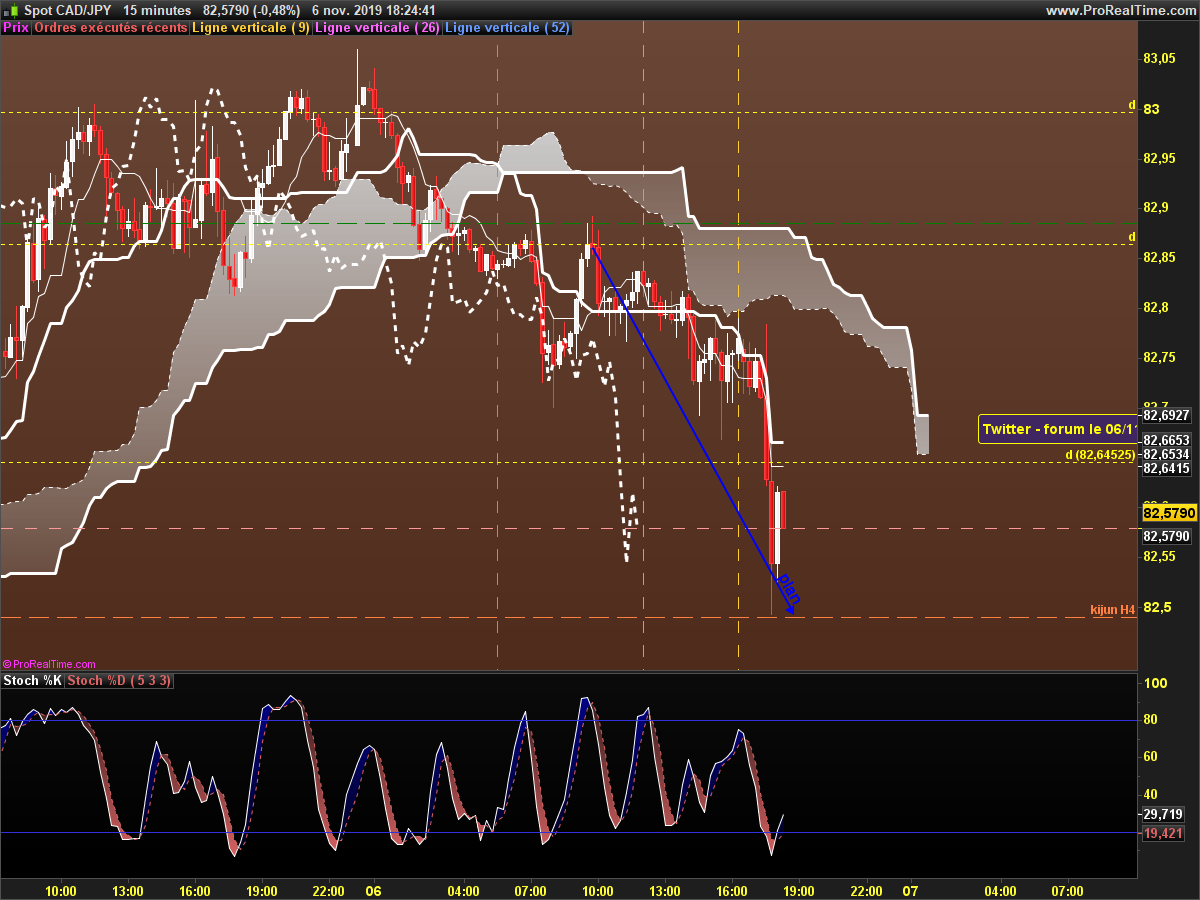Select the Stoch %D (5 3 3) label
The height and width of the screenshot is (900, 1200).
click(x=120, y=681)
